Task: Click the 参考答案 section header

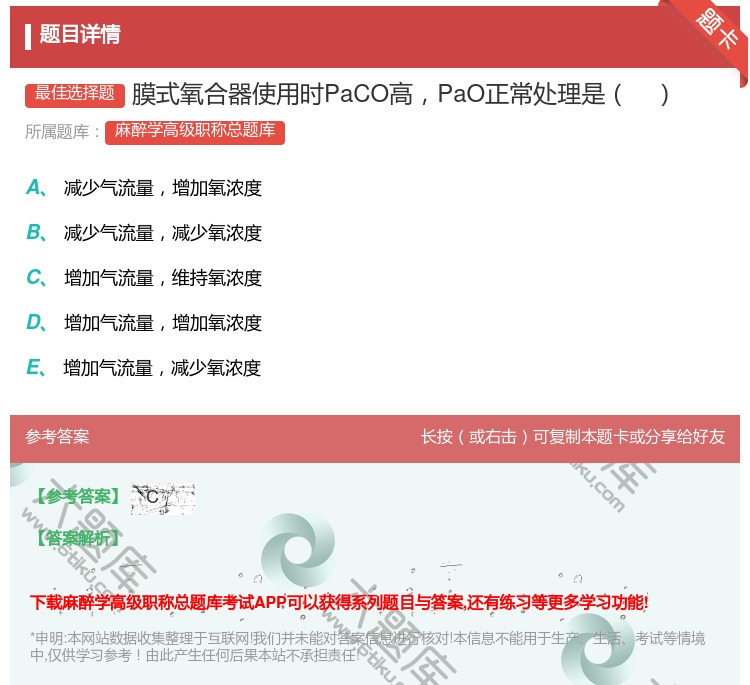Action: tap(57, 437)
